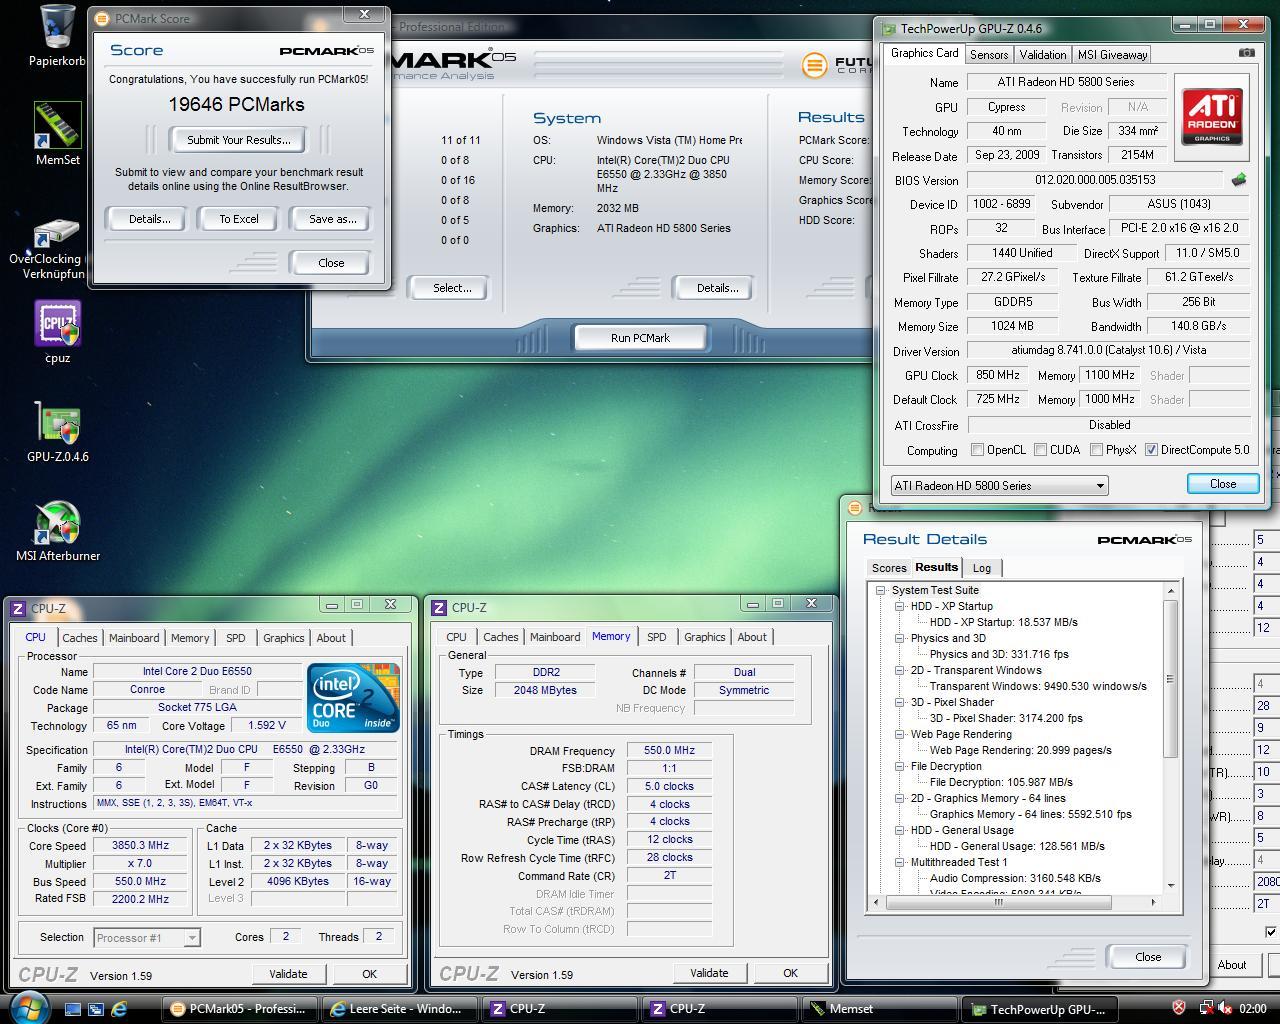Toggle the PhysX checkbox in GPU-Z
The image size is (1280, 1024).
click(x=1097, y=450)
